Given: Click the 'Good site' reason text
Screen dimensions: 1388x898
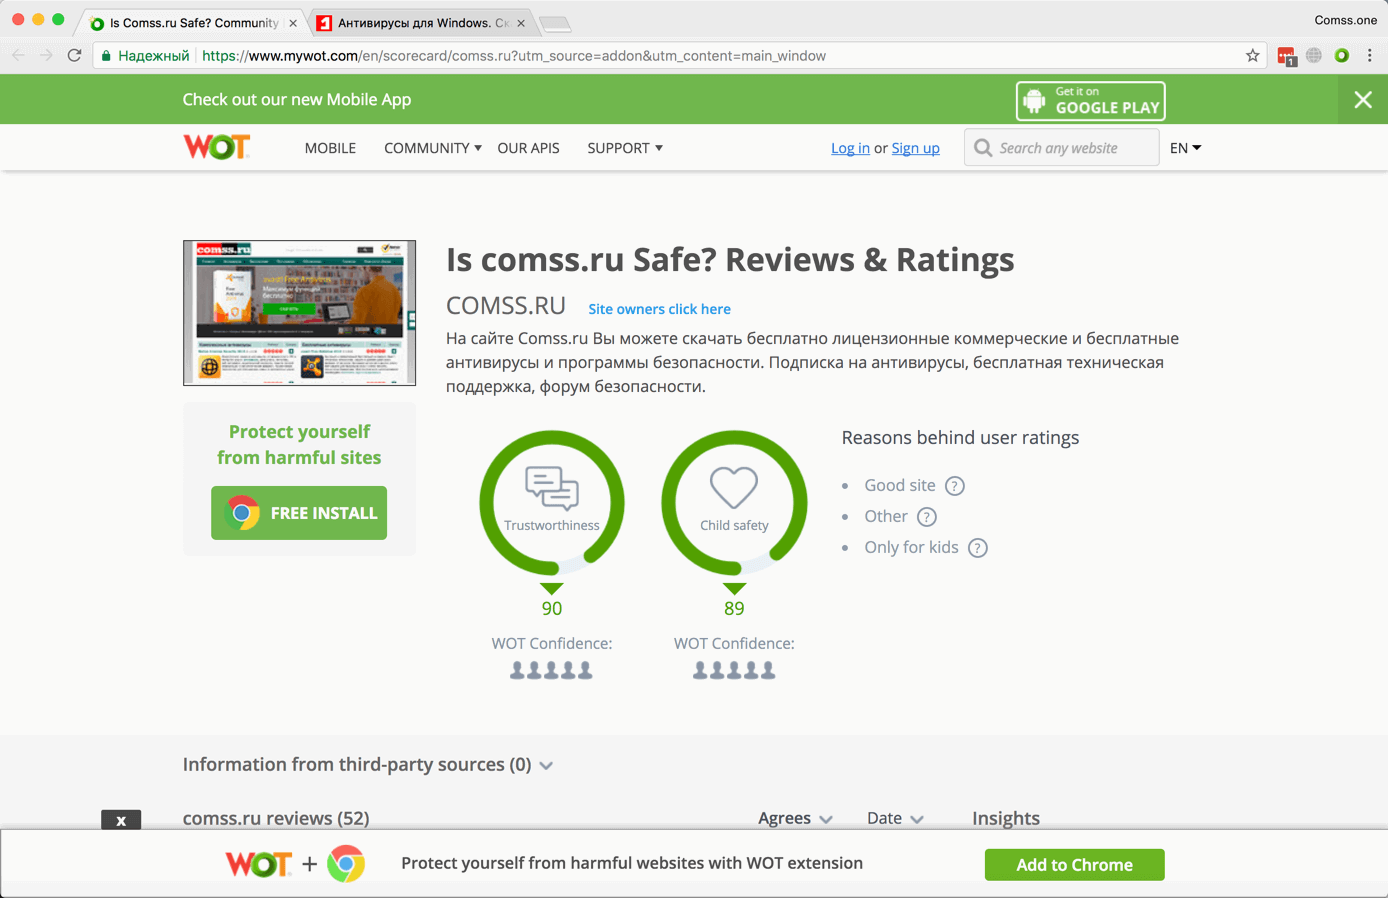Looking at the screenshot, I should pos(900,485).
